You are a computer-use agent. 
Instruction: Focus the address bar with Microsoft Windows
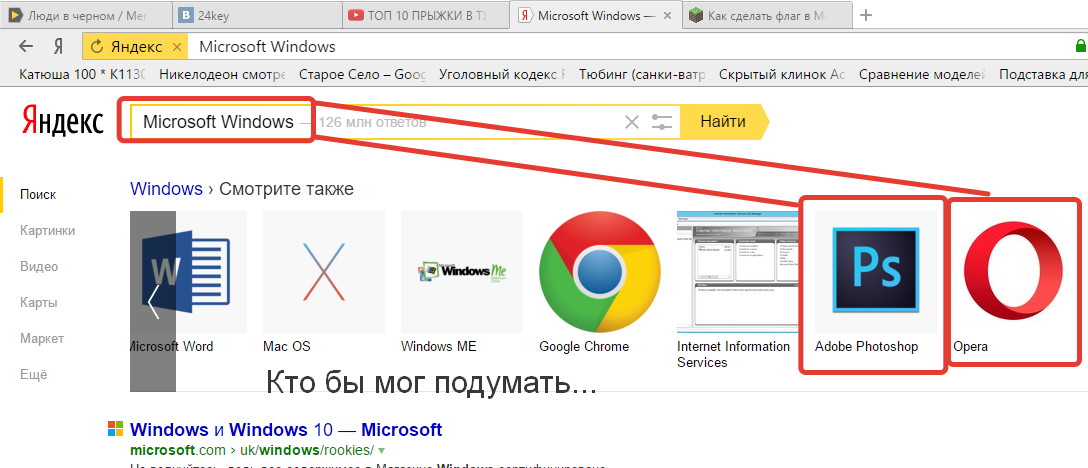click(x=624, y=47)
